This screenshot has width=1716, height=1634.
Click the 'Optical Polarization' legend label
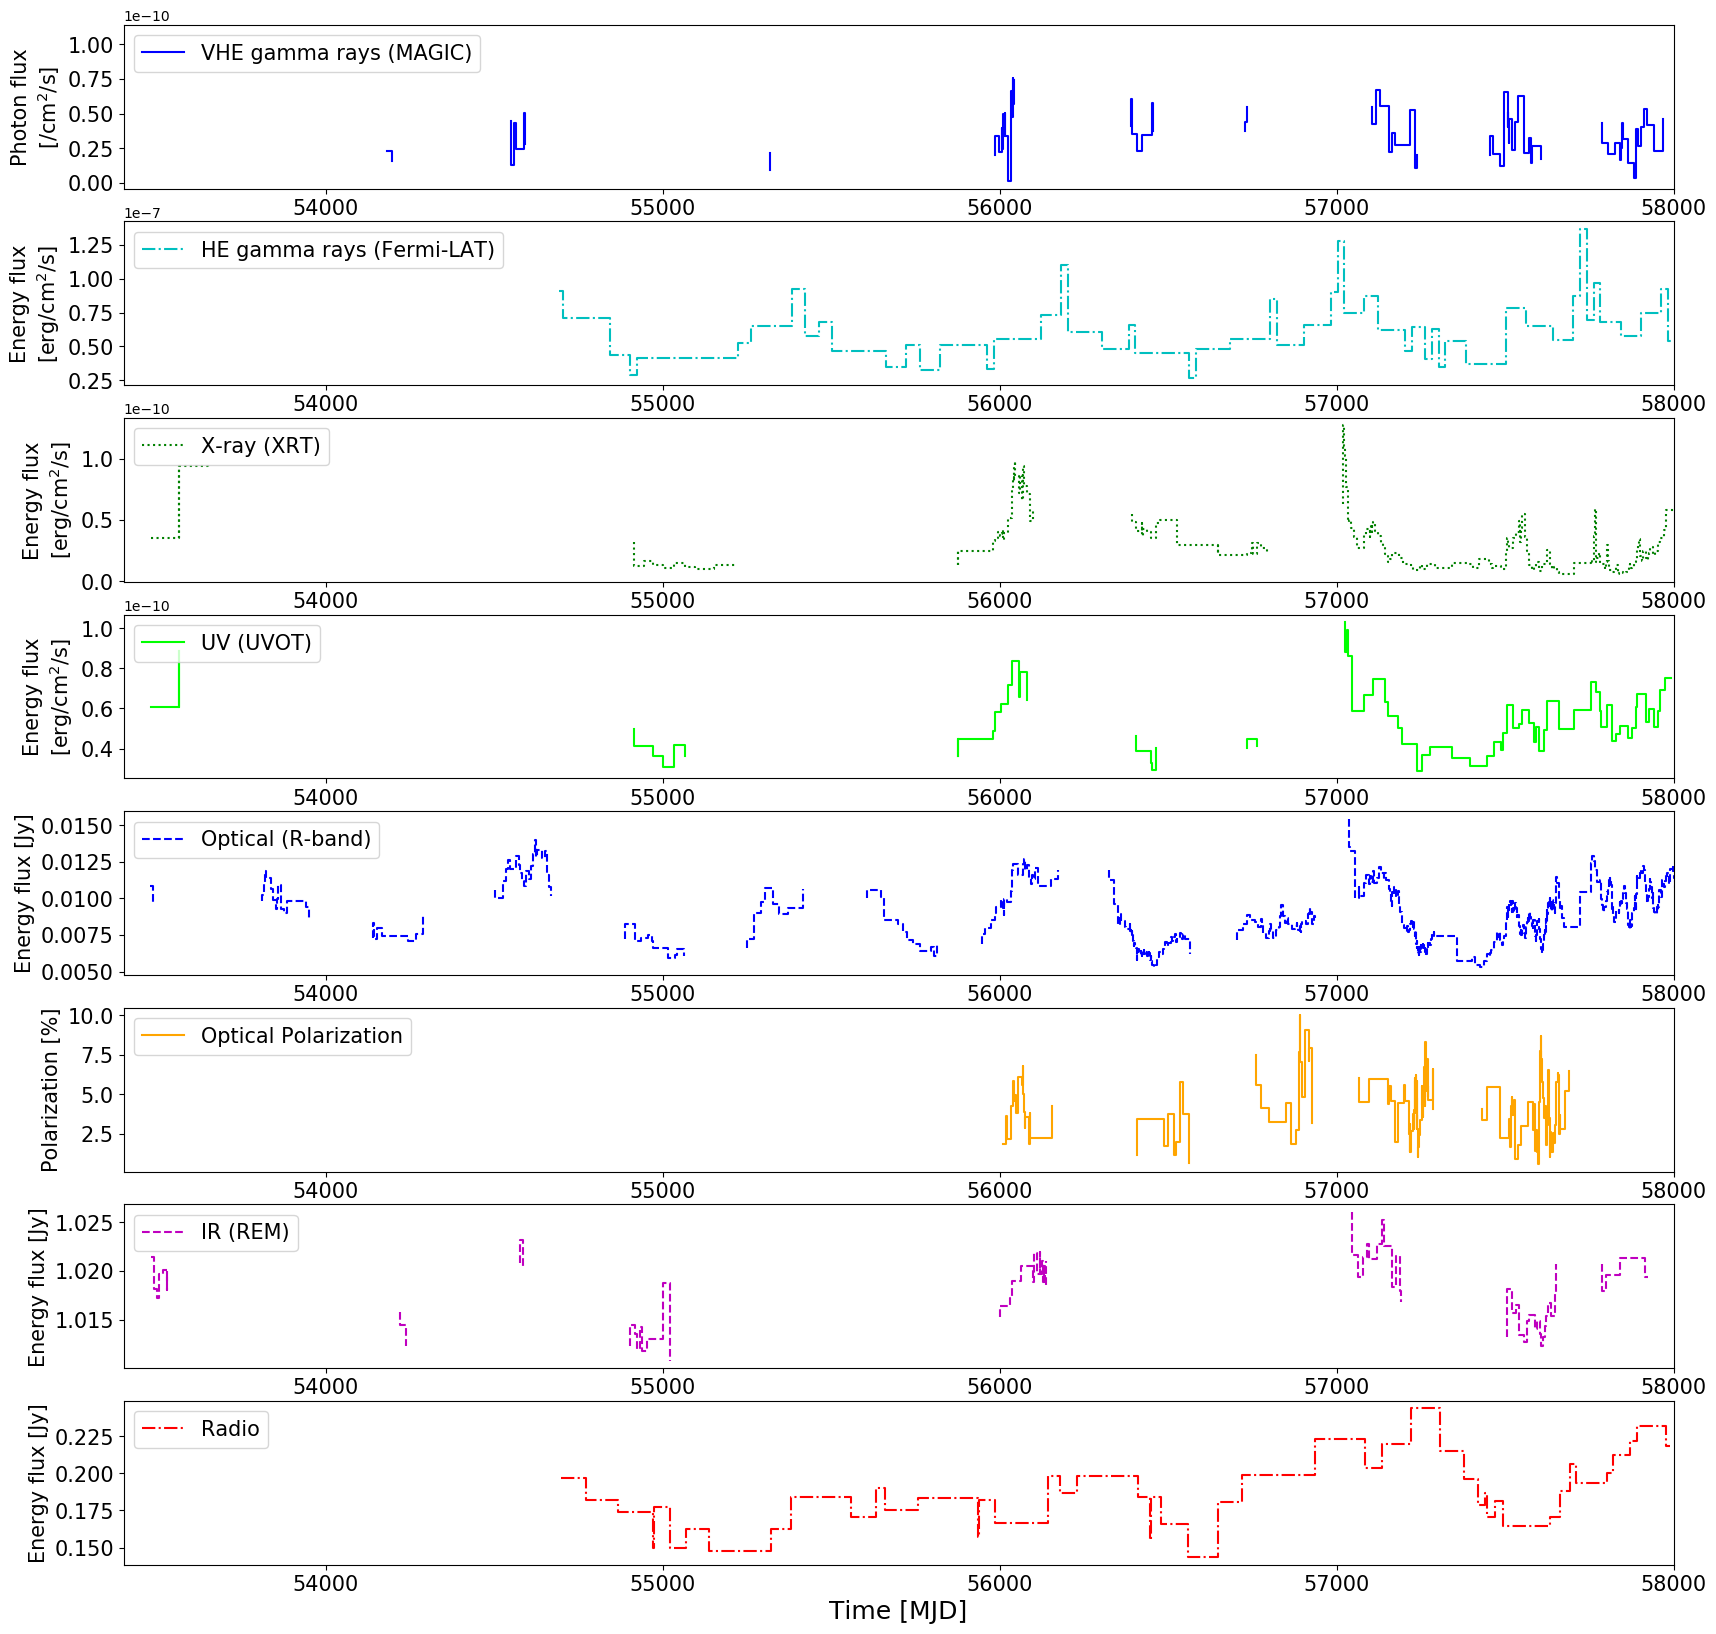click(x=302, y=1036)
